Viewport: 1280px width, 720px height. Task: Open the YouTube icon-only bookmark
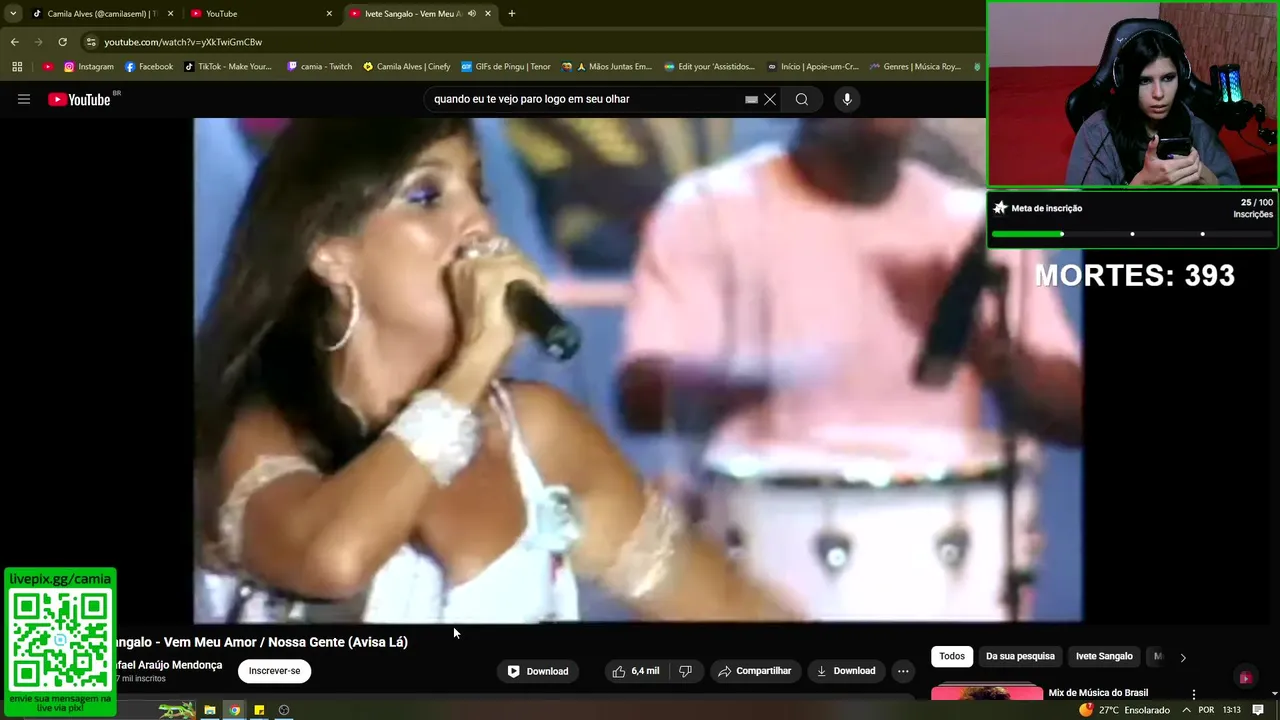point(47,67)
